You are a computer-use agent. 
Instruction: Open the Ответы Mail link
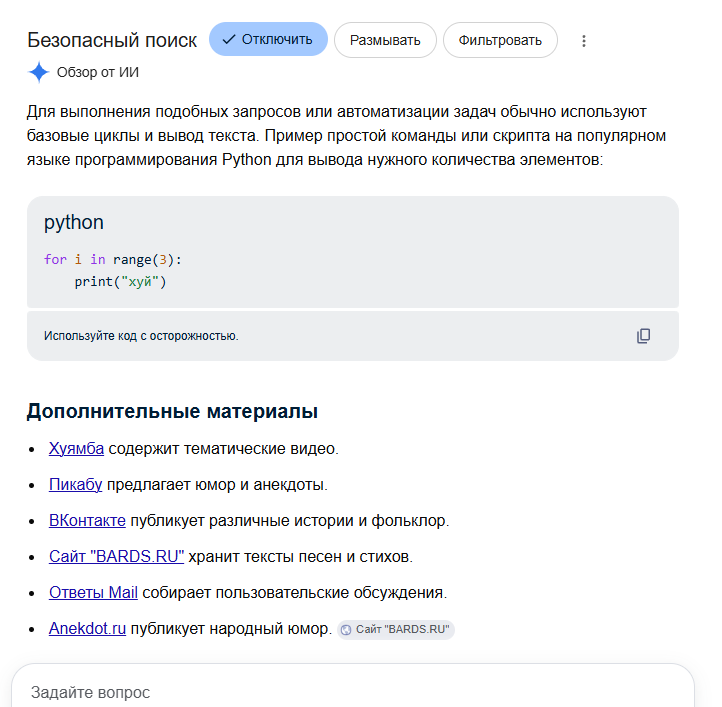(93, 592)
